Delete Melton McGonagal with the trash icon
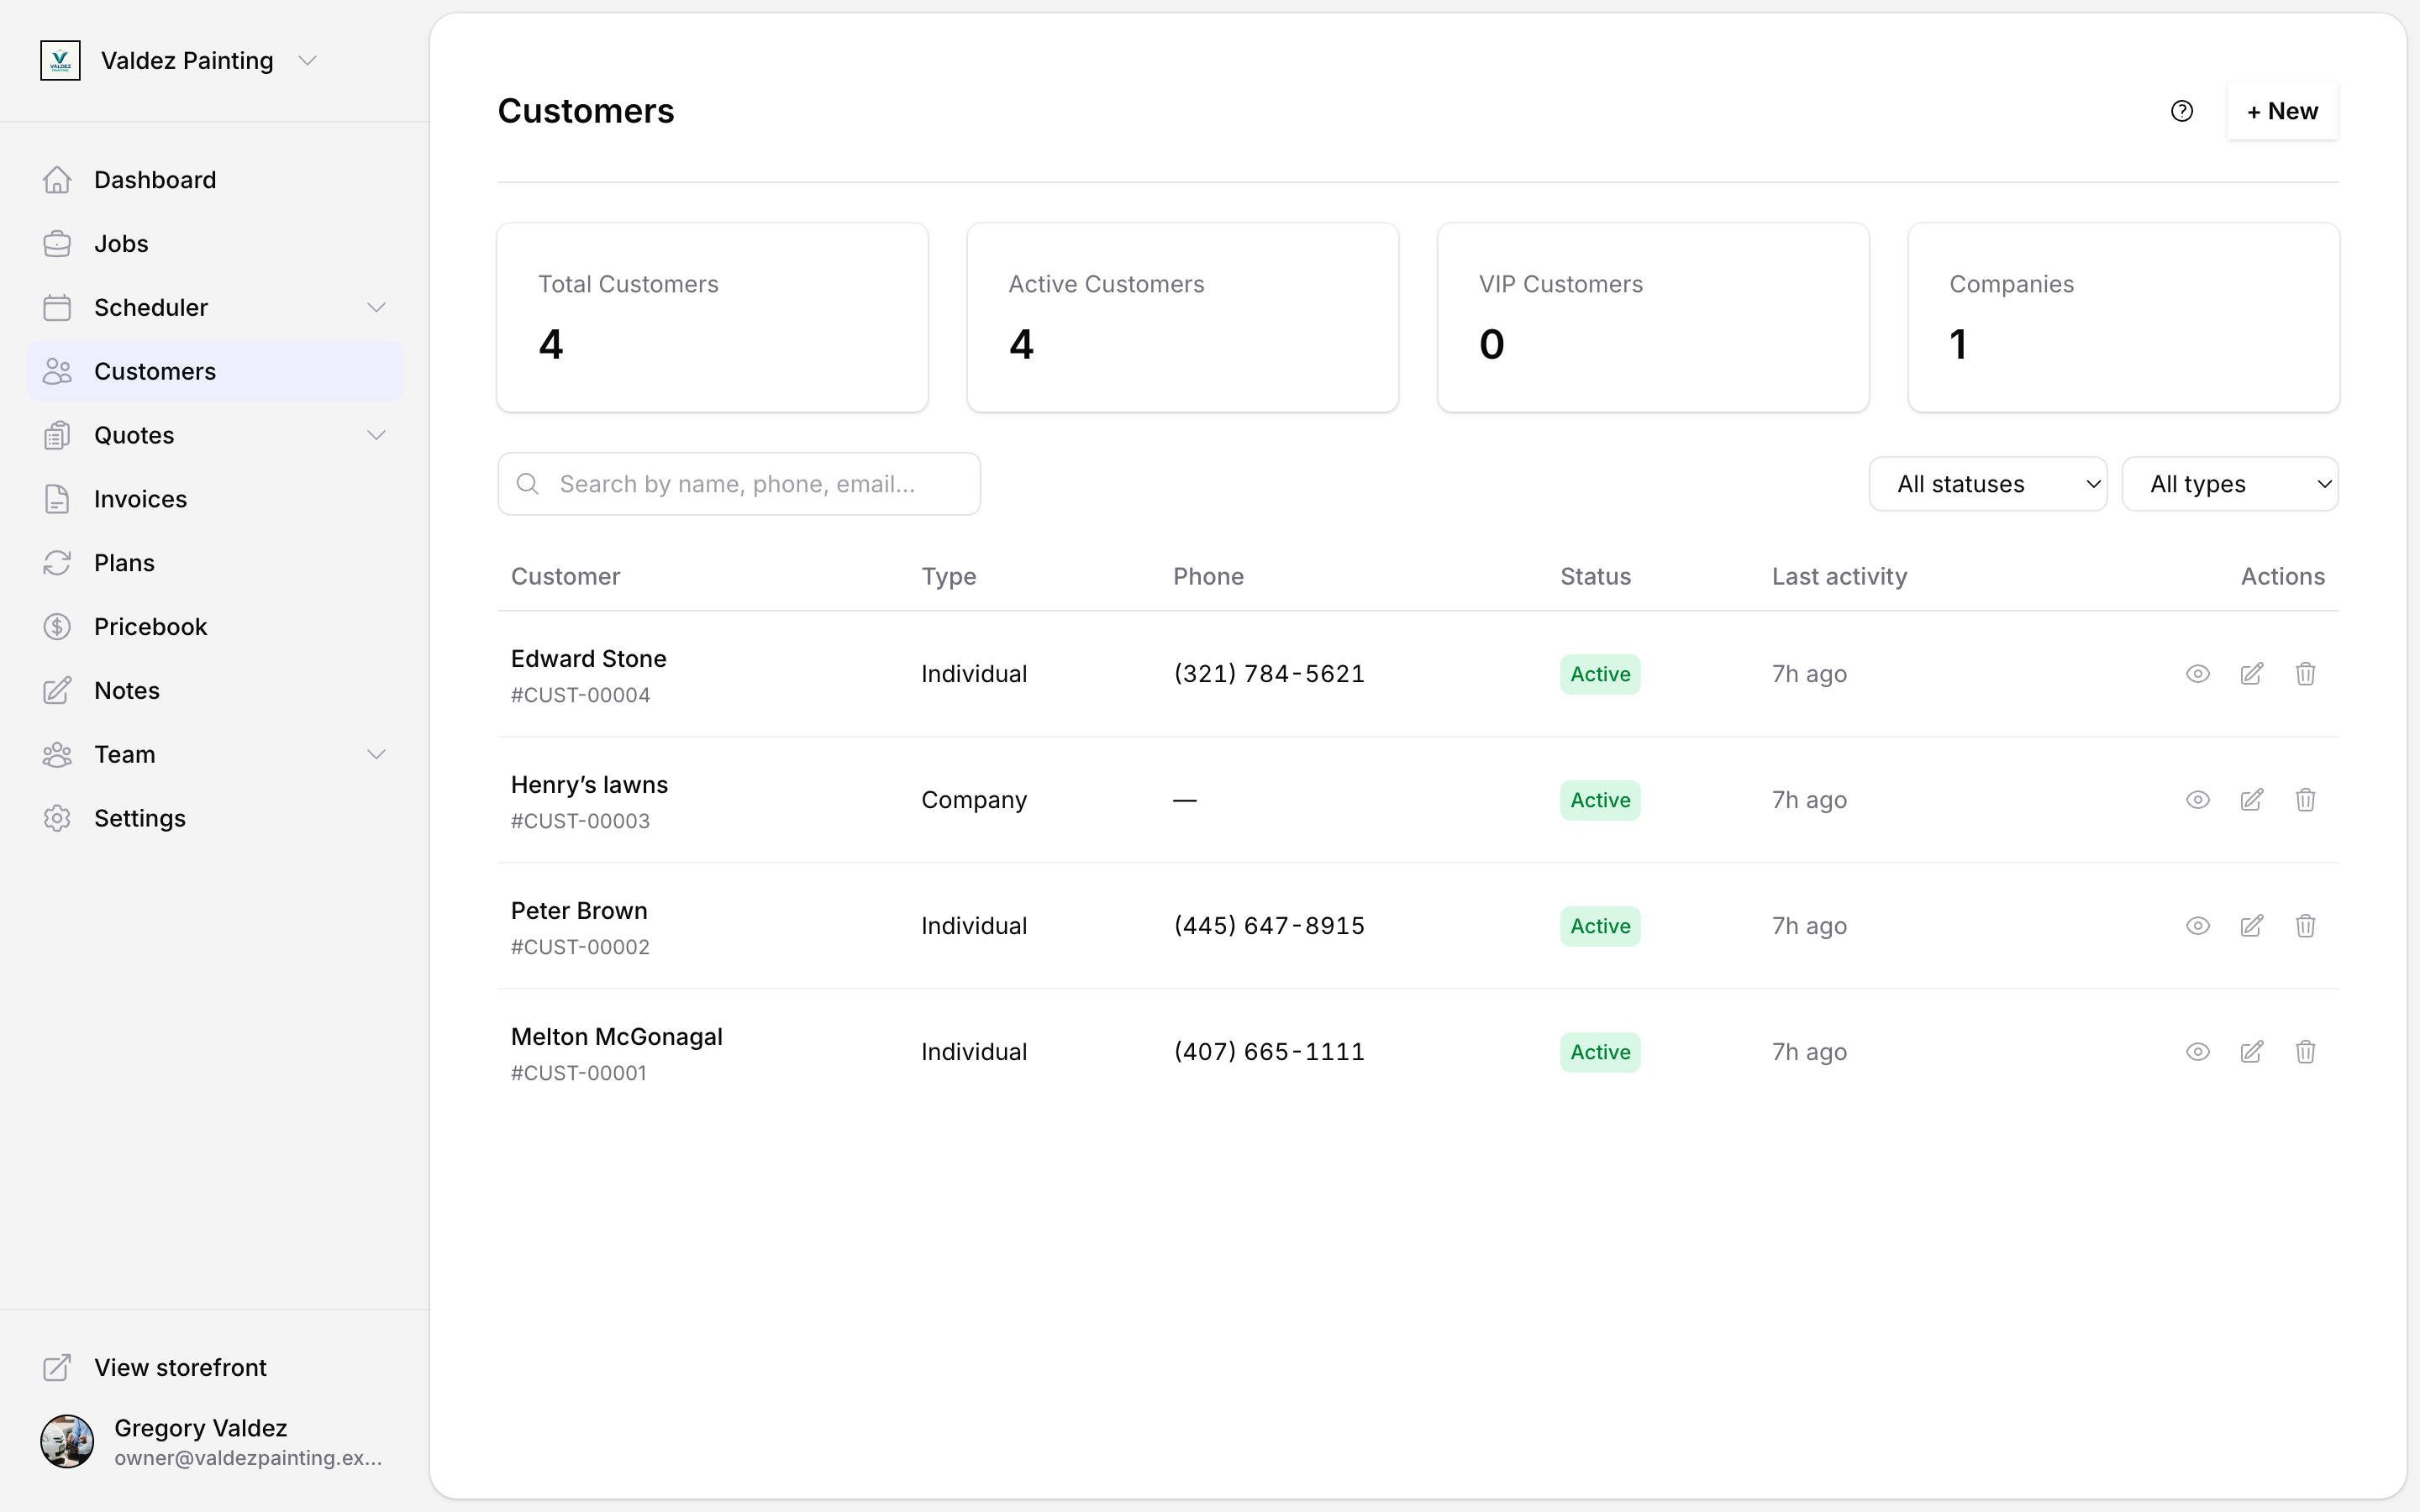2420x1512 pixels. (x=2306, y=1052)
